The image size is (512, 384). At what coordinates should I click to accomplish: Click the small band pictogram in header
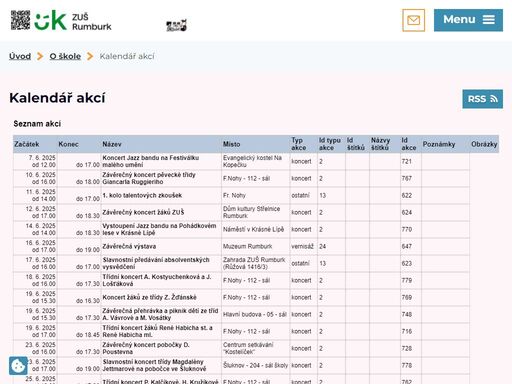[176, 25]
